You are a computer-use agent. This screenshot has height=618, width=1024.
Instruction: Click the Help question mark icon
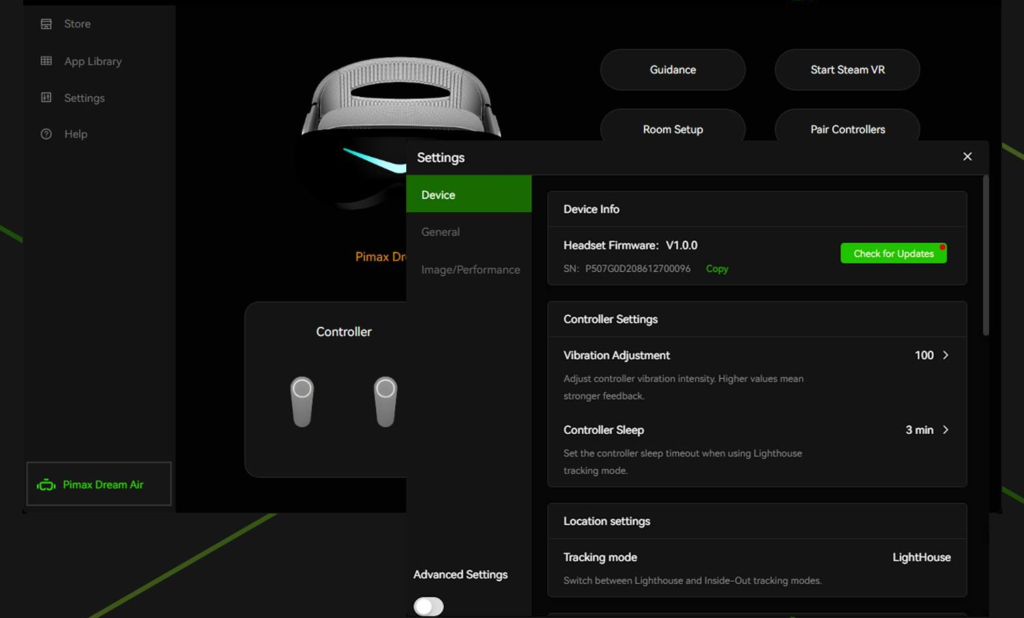click(x=46, y=134)
